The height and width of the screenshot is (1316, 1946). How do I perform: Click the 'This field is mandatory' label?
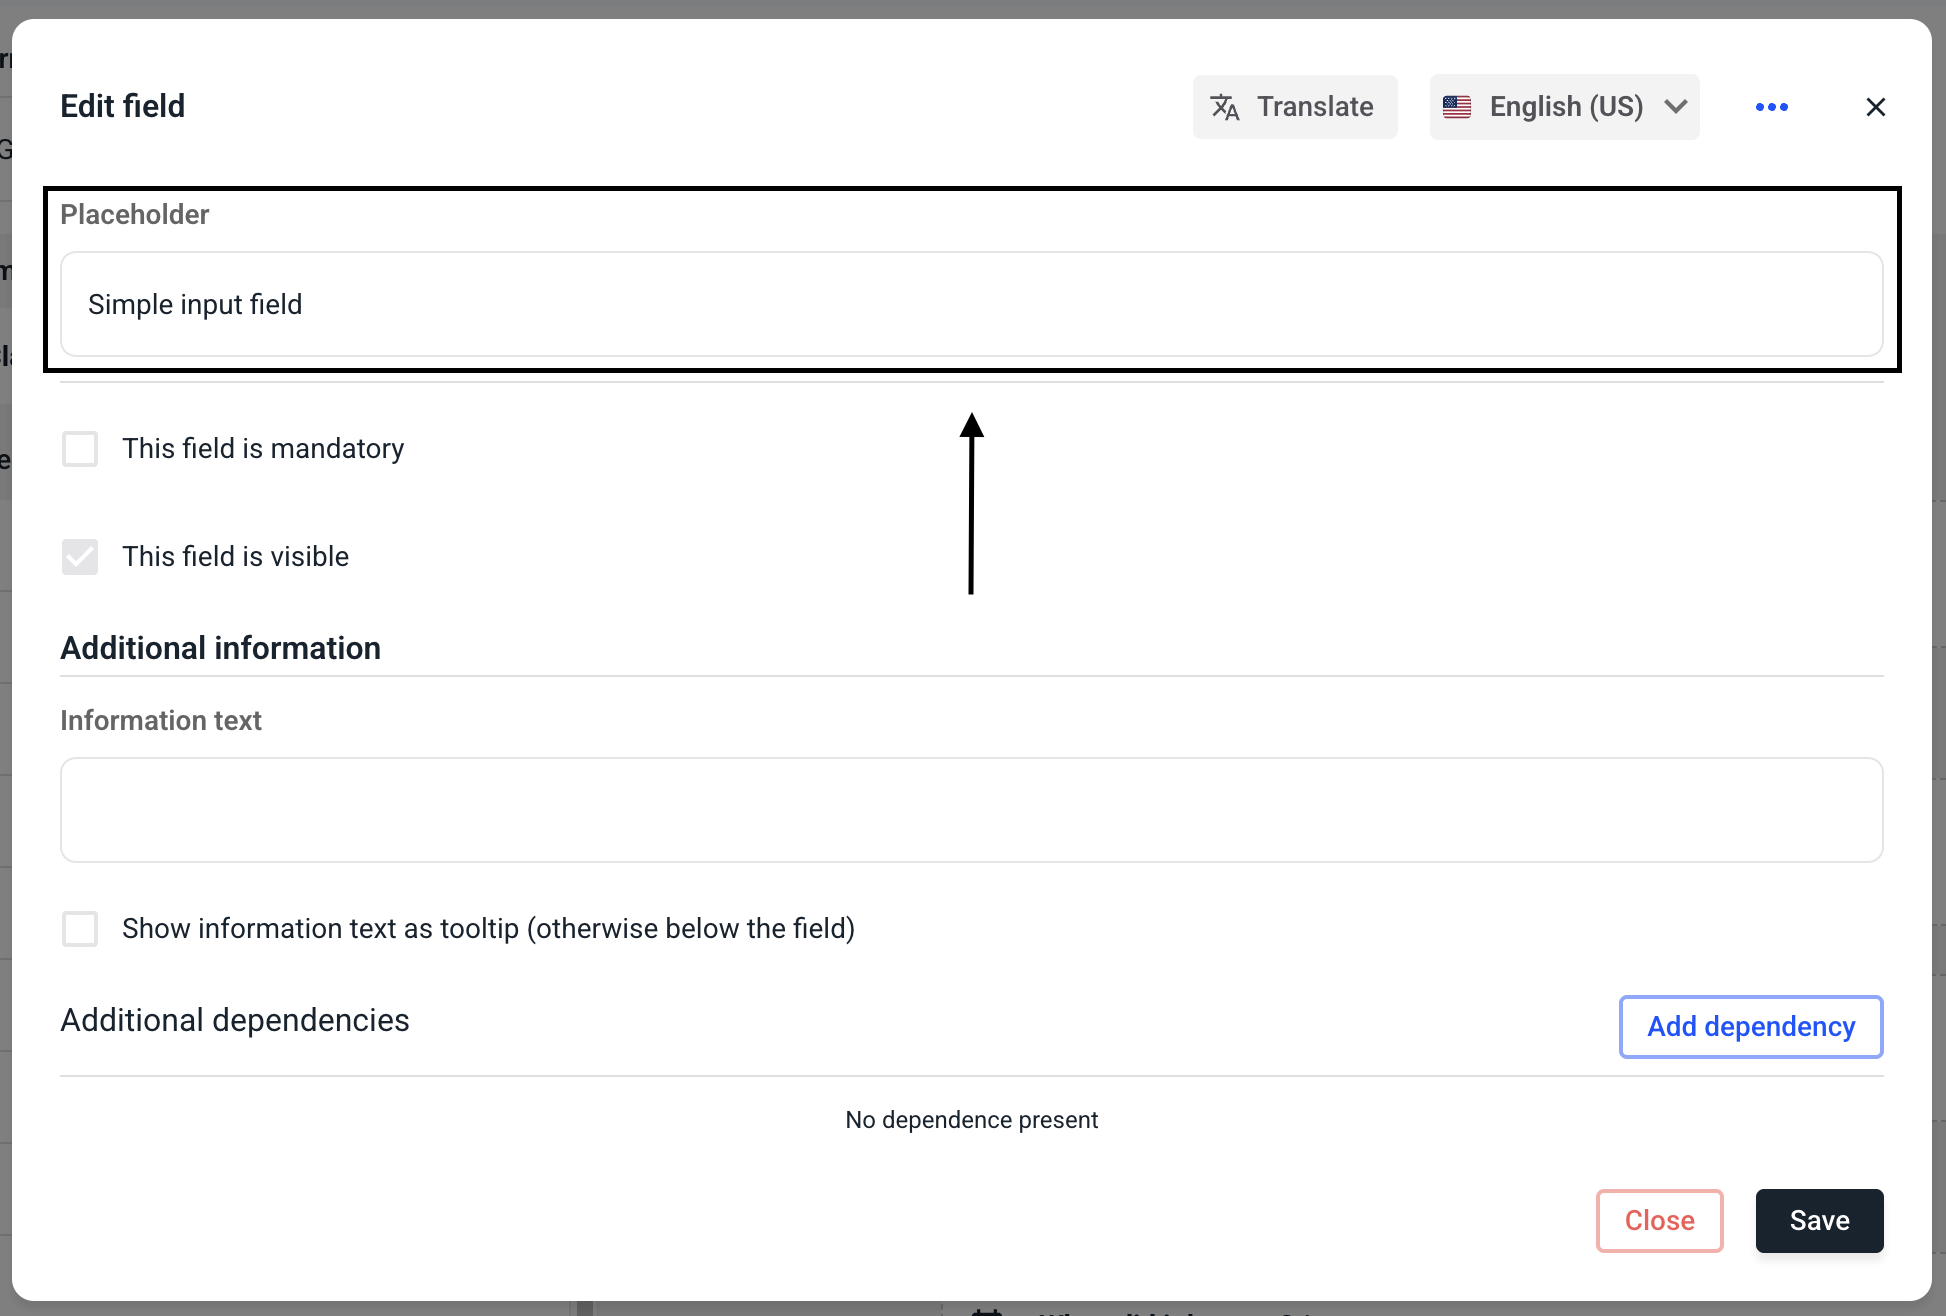(x=263, y=449)
